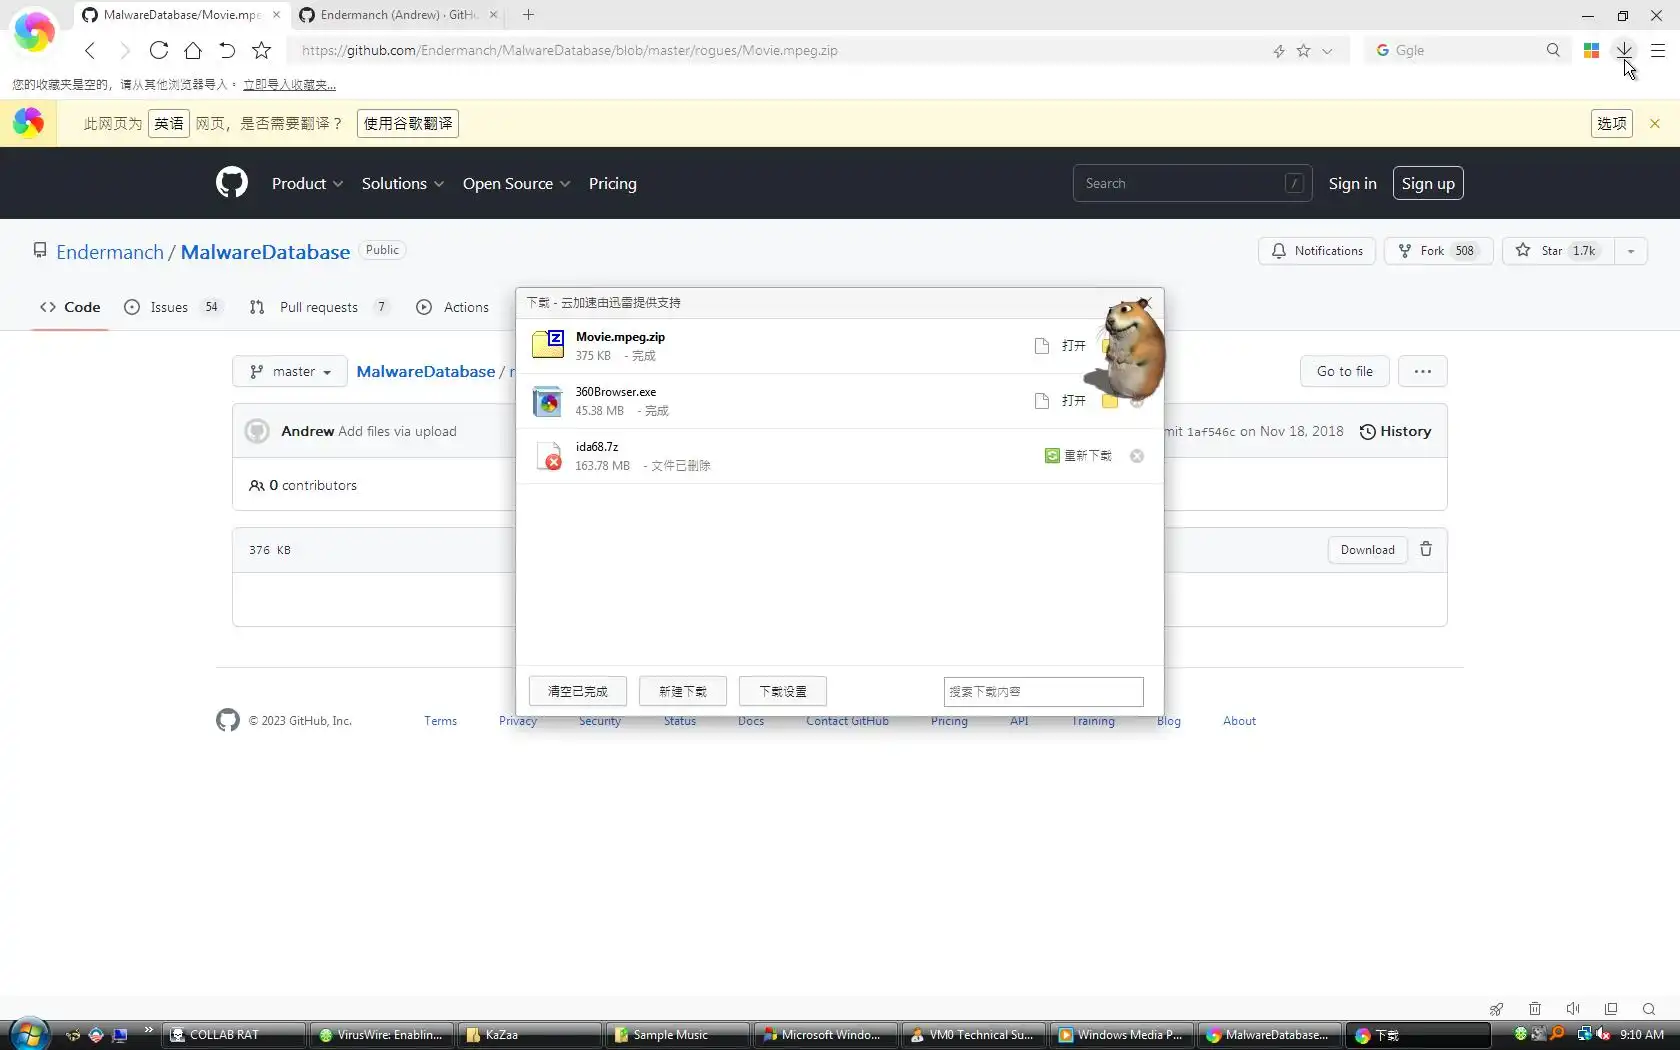Click the History link
Viewport: 1680px width, 1050px height.
click(1395, 431)
